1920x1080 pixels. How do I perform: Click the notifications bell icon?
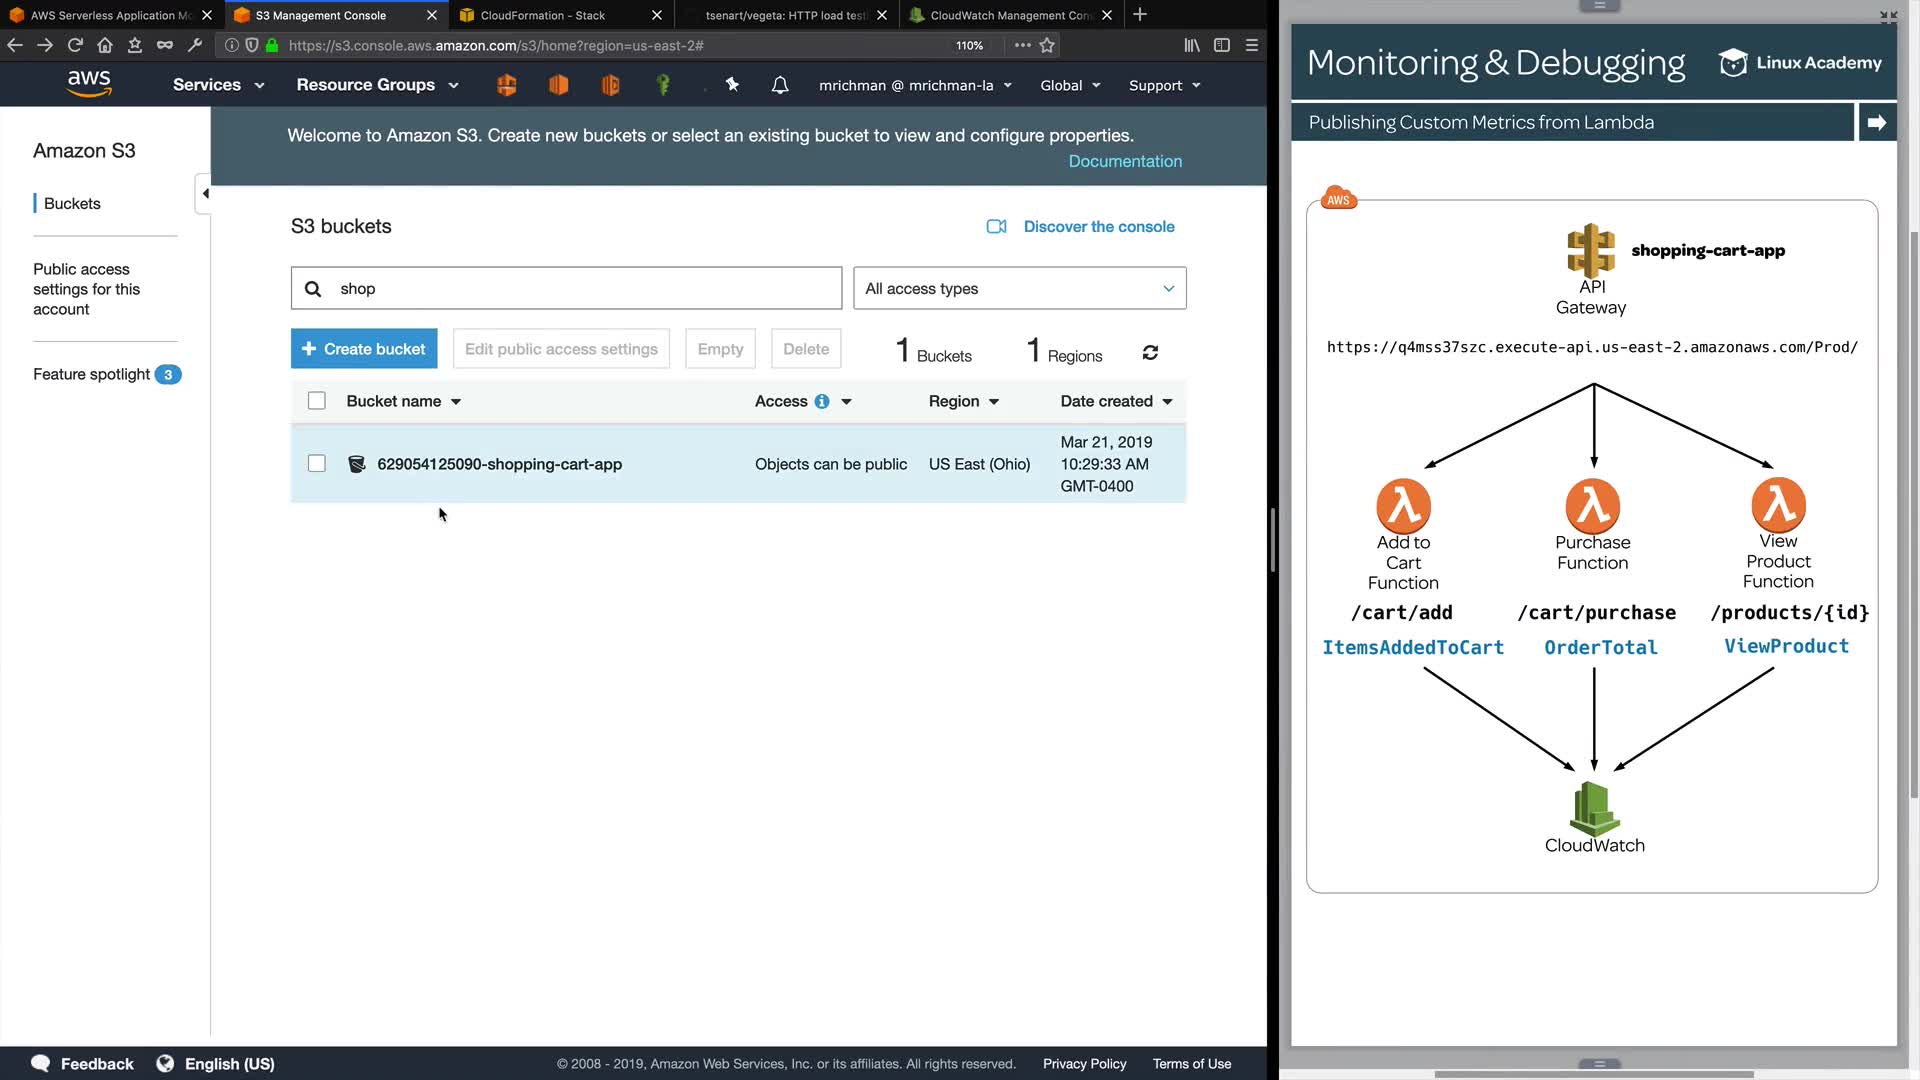pyautogui.click(x=780, y=85)
